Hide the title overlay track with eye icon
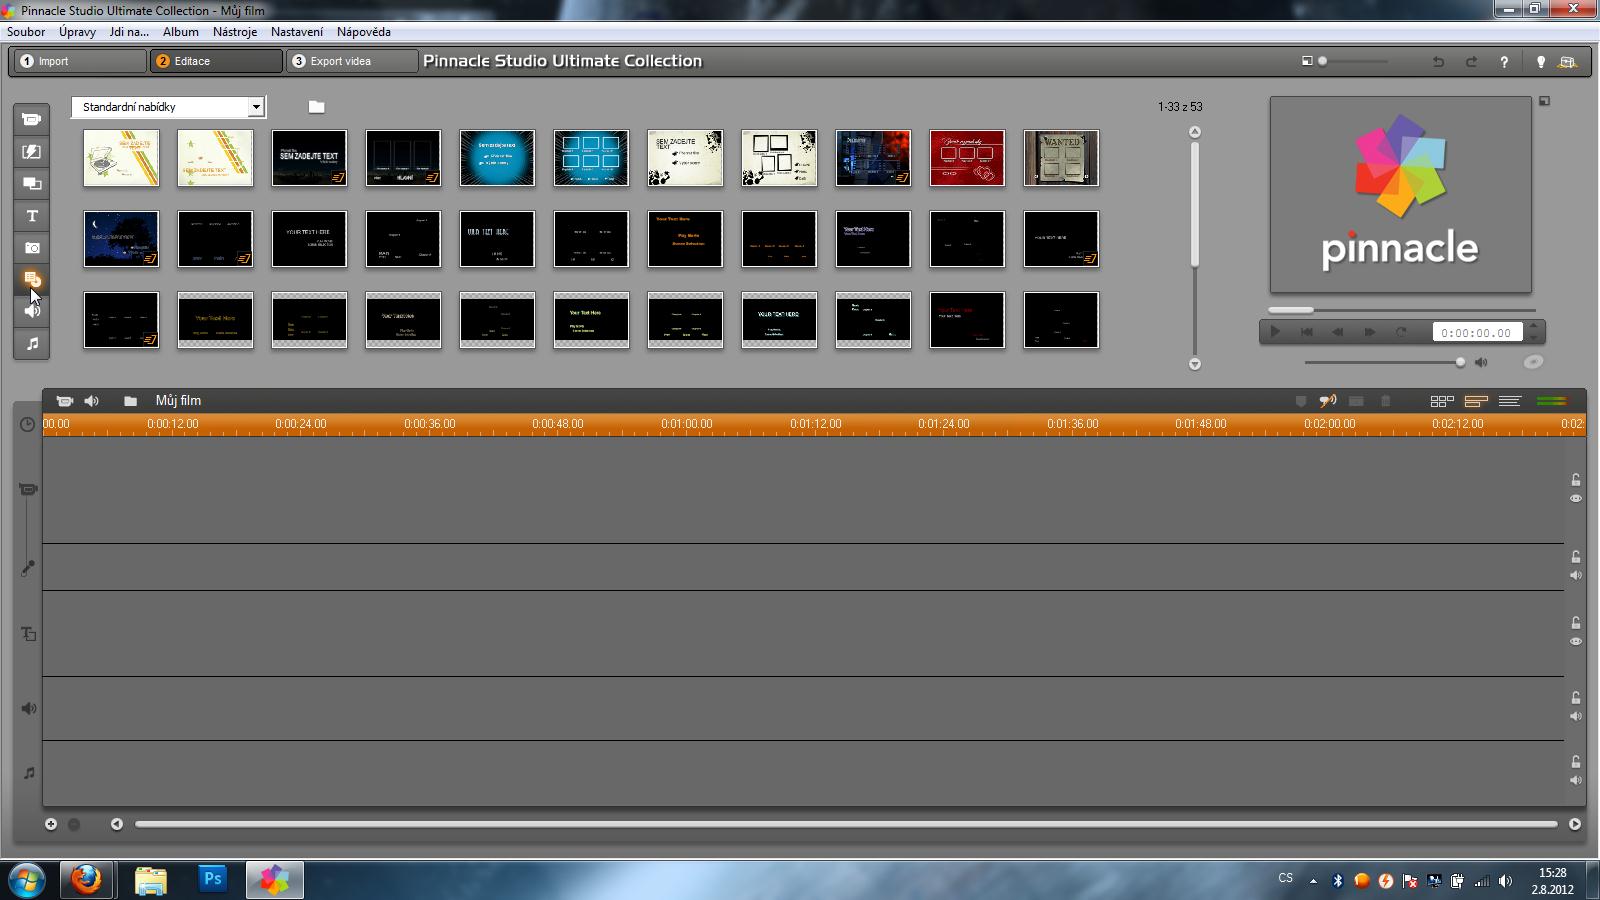 coord(1575,641)
